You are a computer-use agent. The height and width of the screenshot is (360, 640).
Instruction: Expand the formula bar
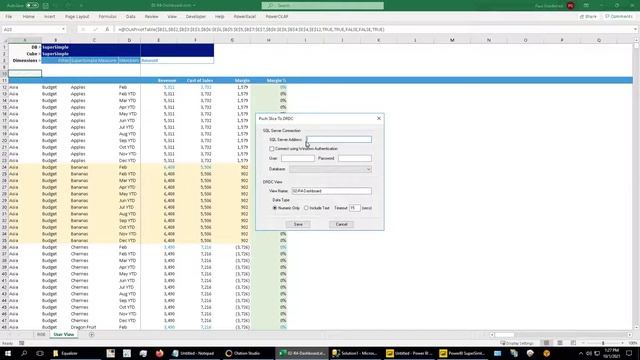[x=636, y=29]
